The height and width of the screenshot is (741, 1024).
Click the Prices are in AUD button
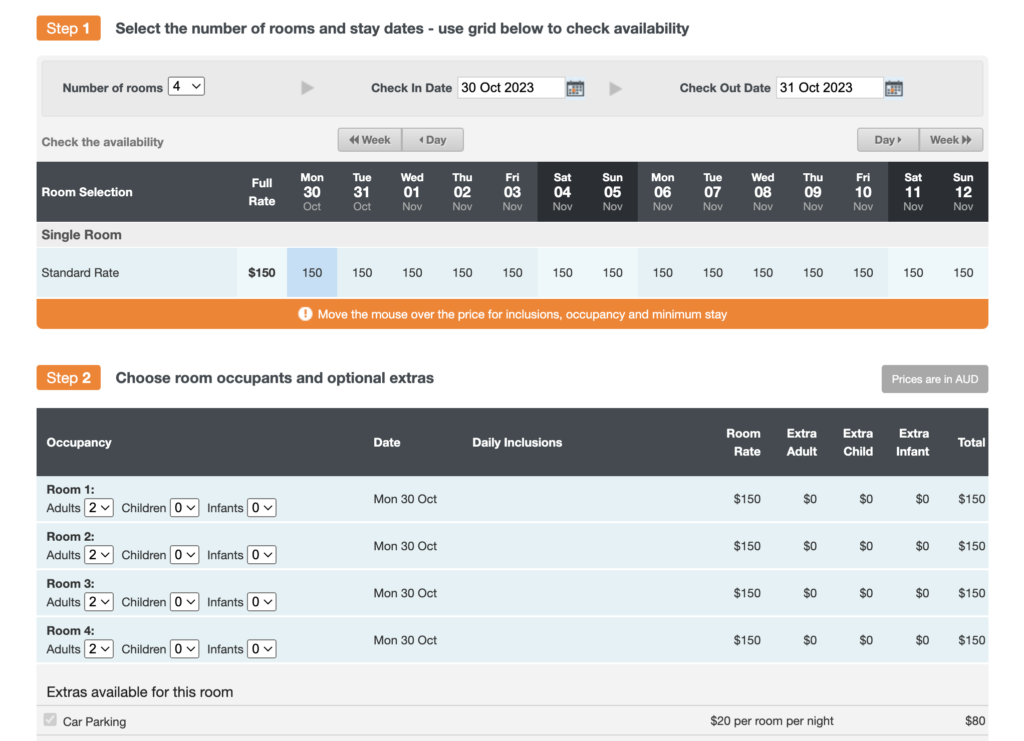[x=934, y=379]
